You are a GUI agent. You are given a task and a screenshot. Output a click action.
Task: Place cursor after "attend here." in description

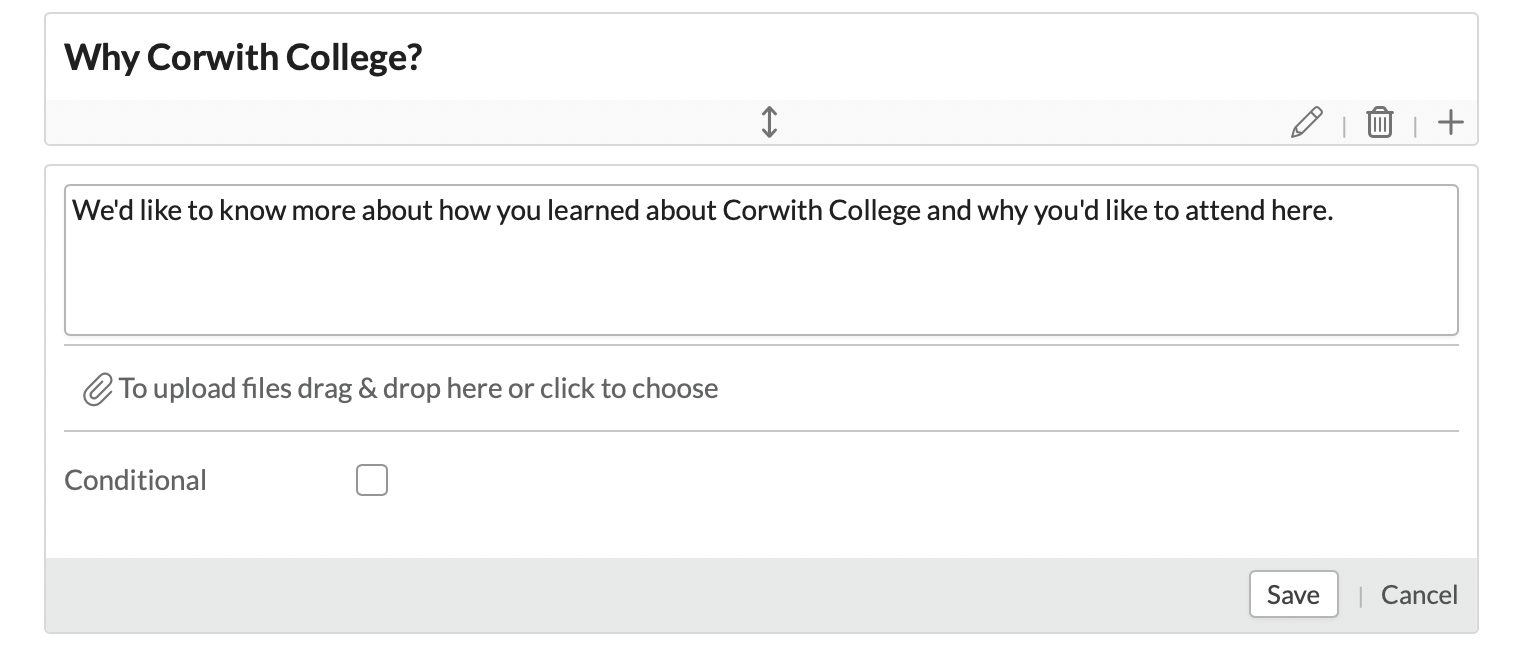click(1335, 212)
